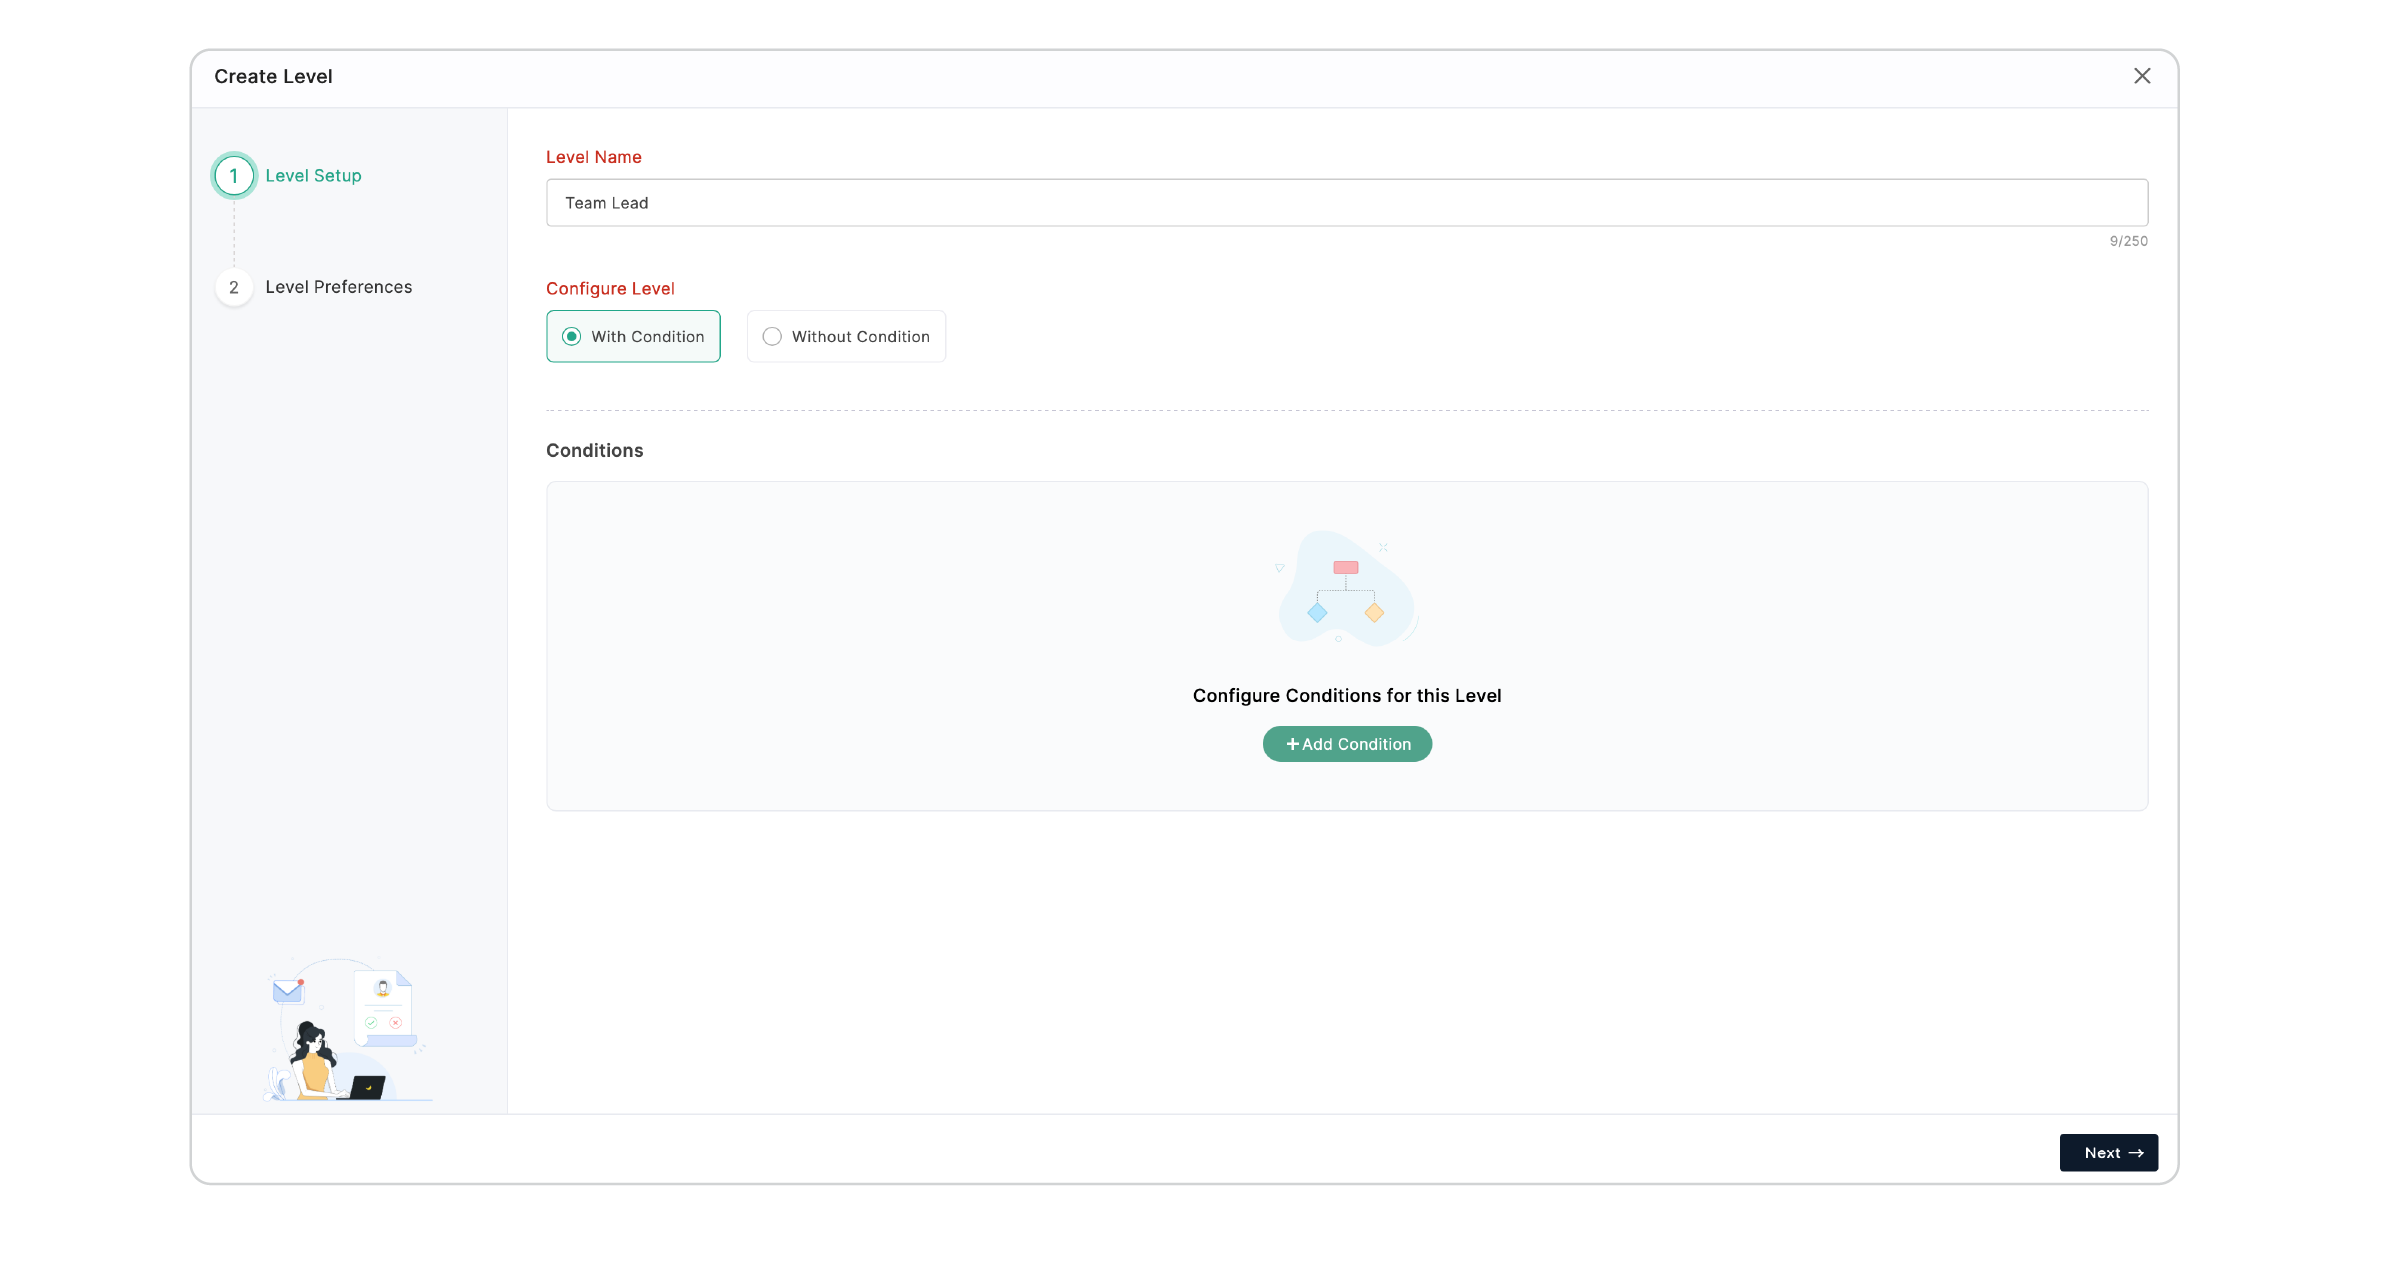Click the flowchart illustration in Conditions panel

(1346, 590)
